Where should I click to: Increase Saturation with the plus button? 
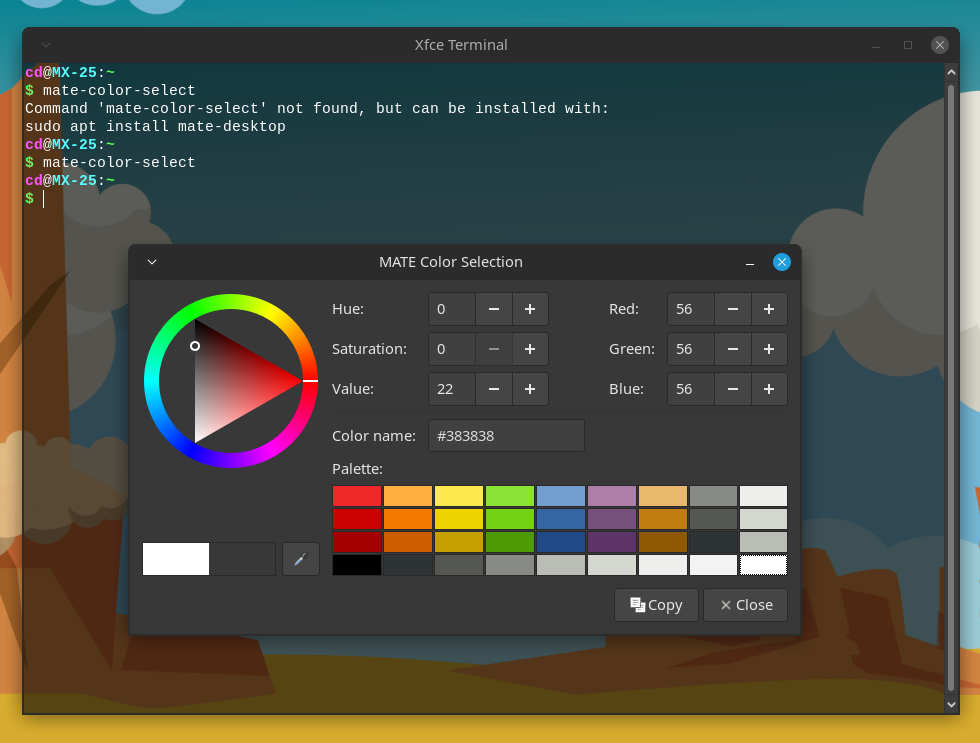coord(530,349)
